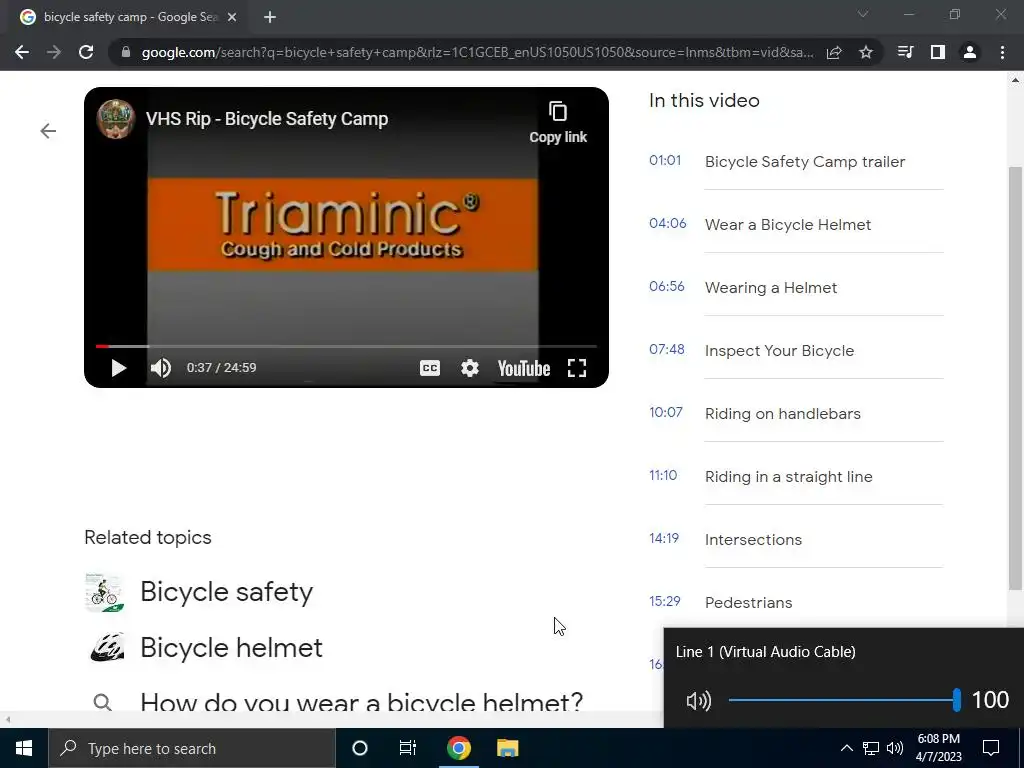
Task: Click page vertical scrollbar thumb
Action: click(1015, 379)
